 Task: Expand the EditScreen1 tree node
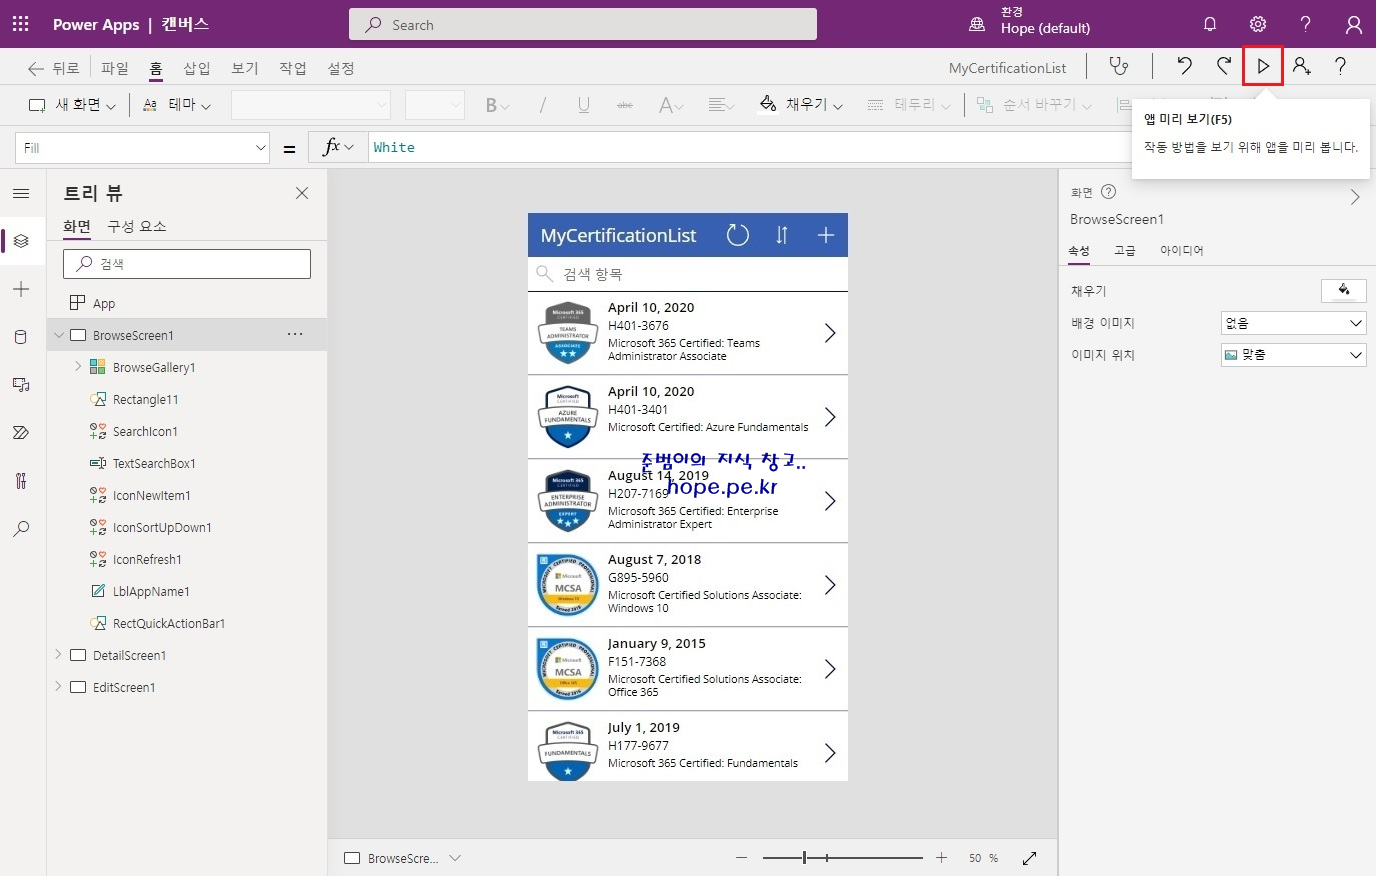click(58, 687)
